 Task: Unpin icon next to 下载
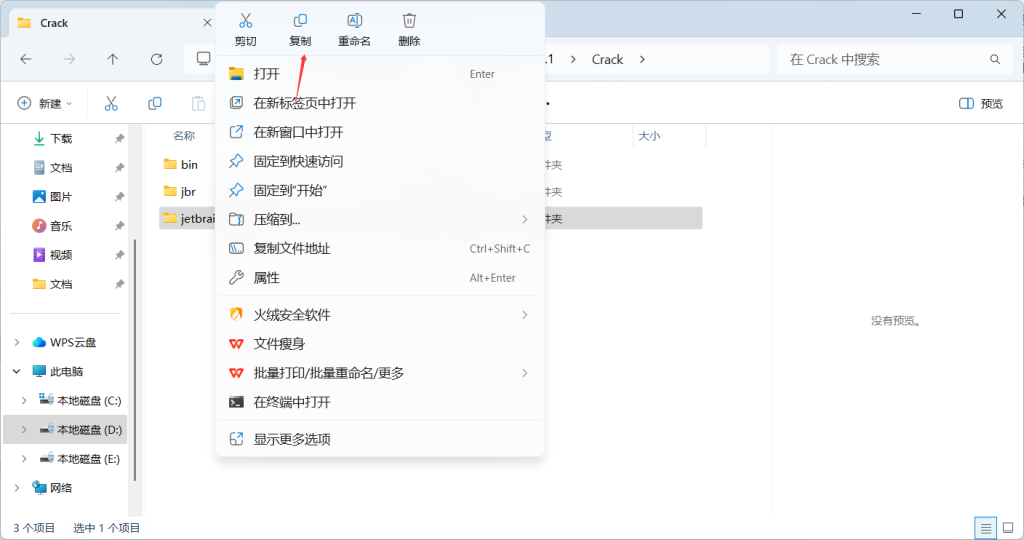(120, 138)
